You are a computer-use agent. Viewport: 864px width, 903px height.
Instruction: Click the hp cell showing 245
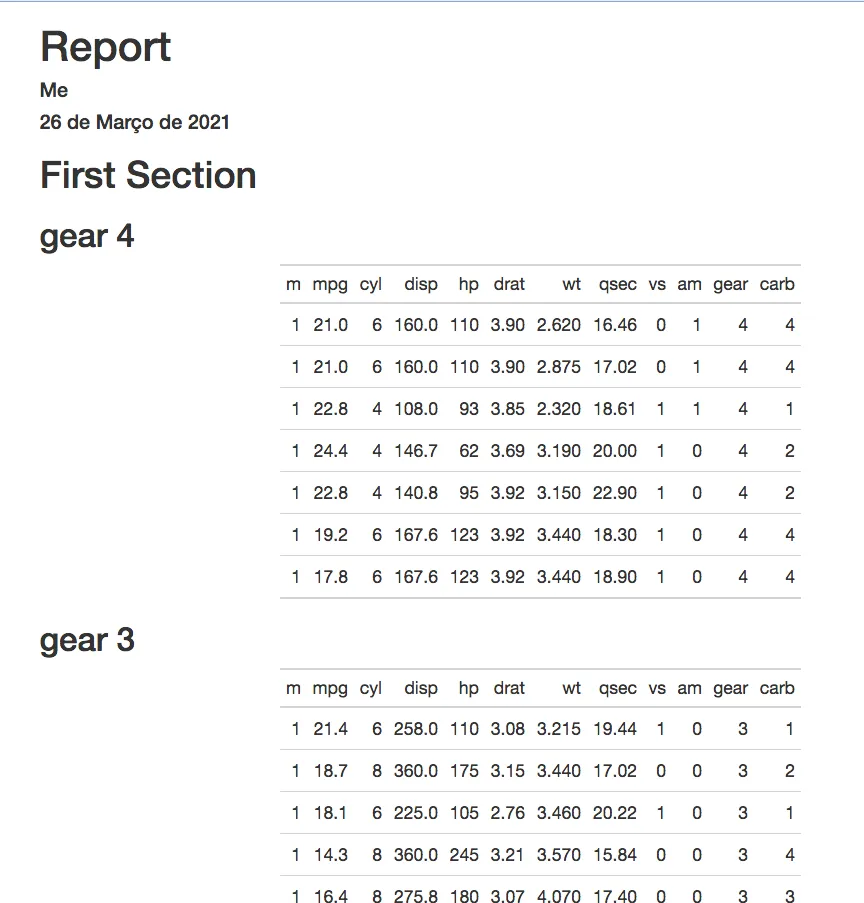pyautogui.click(x=464, y=855)
